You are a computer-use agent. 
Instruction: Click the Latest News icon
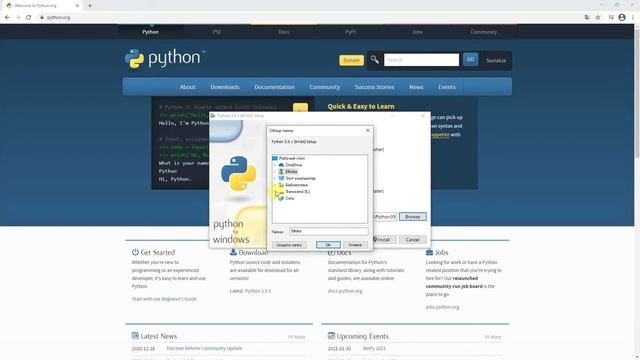coord(135,336)
